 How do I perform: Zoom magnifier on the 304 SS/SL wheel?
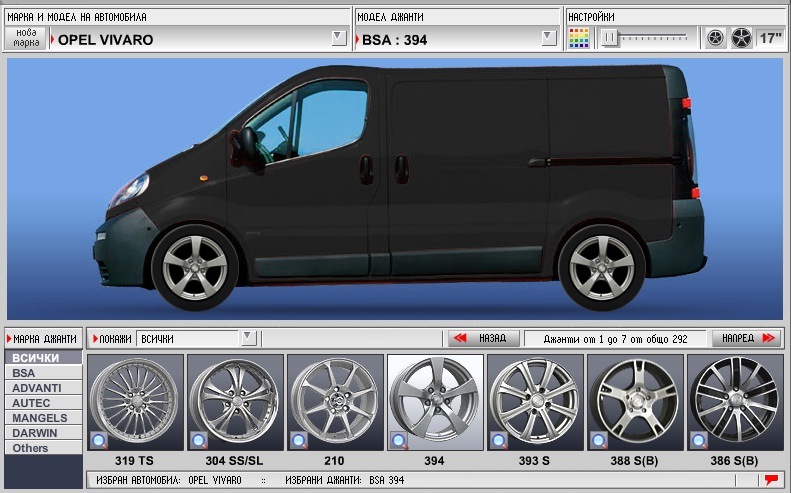[x=199, y=440]
